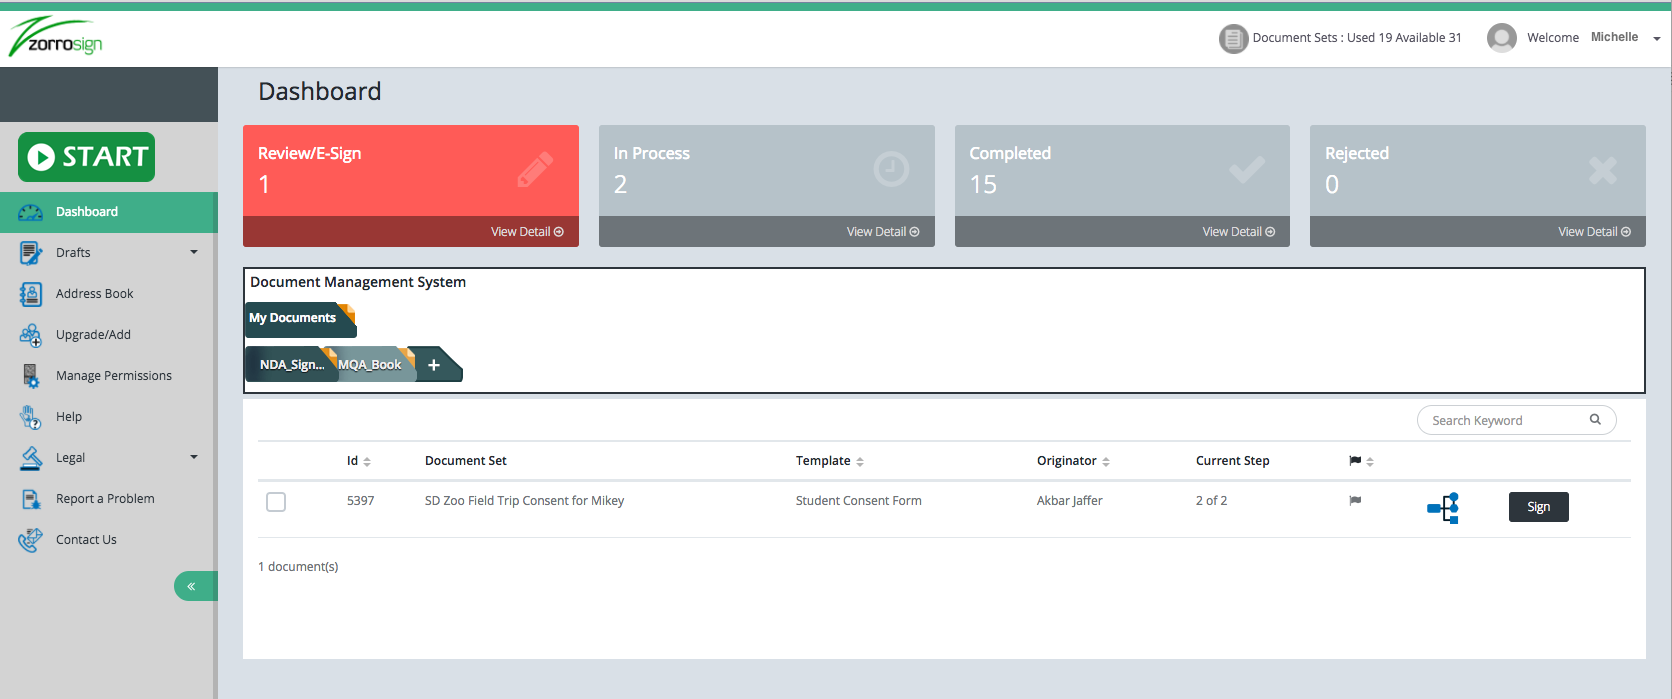Open the NDA_Sign folder tab
Image resolution: width=1672 pixels, height=699 pixels.
tap(291, 365)
